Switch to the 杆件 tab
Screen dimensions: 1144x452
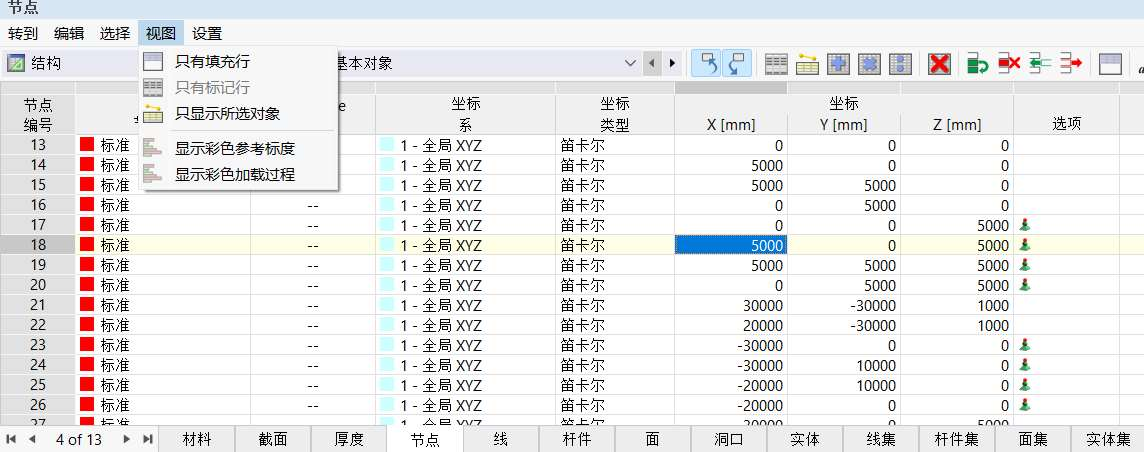click(x=577, y=440)
